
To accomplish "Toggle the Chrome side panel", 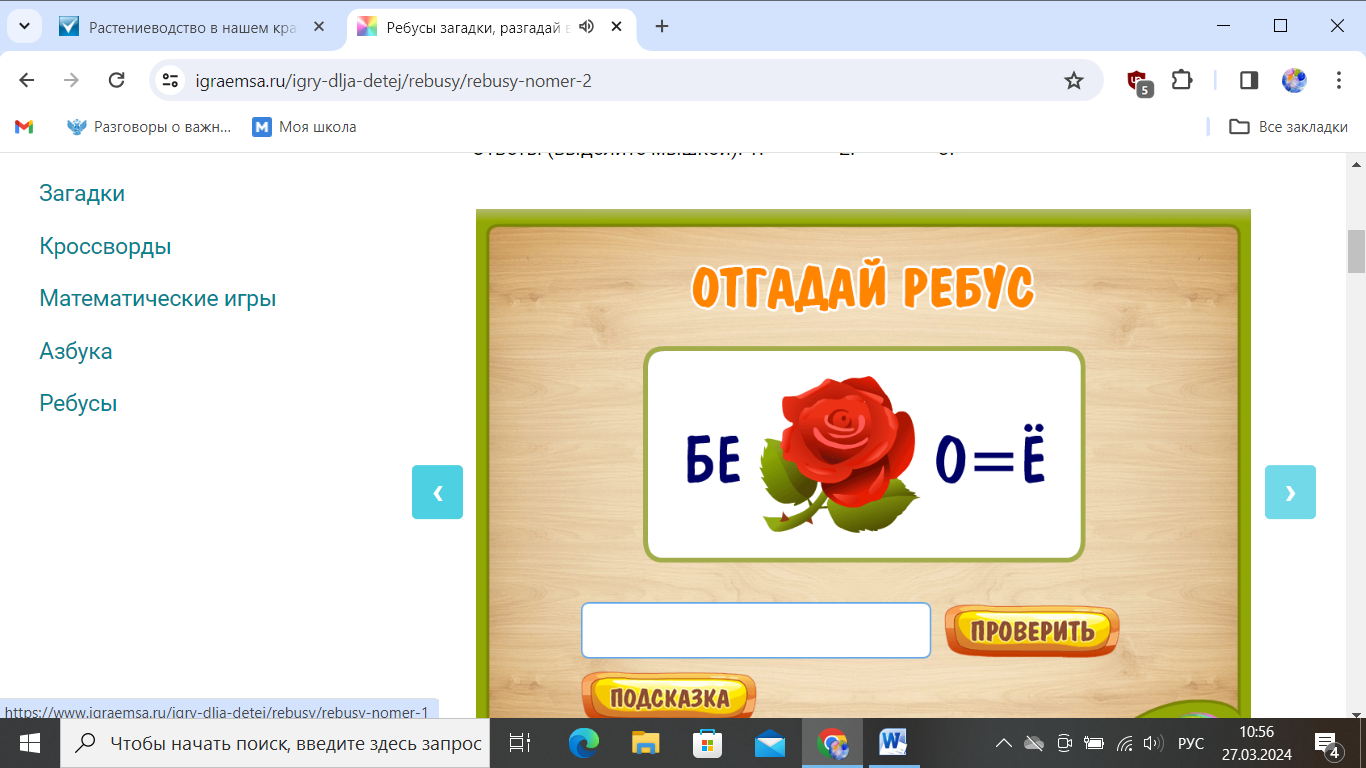I will click(1248, 80).
